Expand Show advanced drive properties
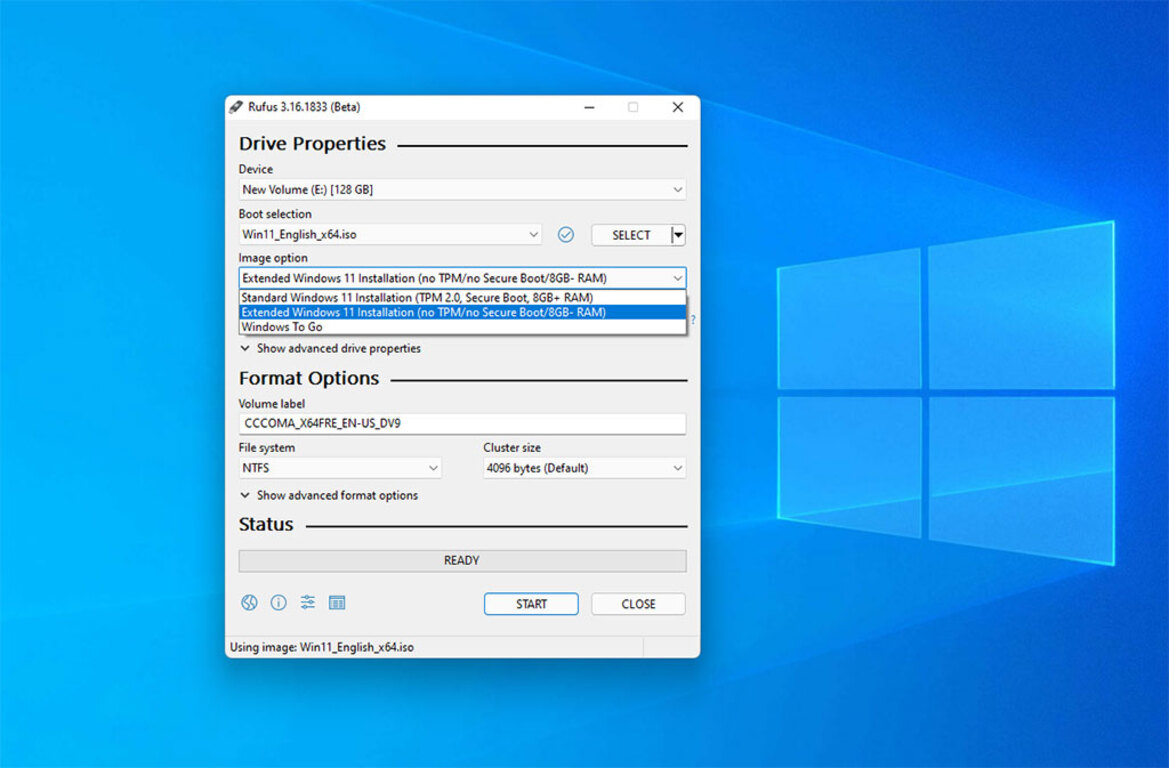Viewport: 1169px width, 768px height. coord(330,348)
